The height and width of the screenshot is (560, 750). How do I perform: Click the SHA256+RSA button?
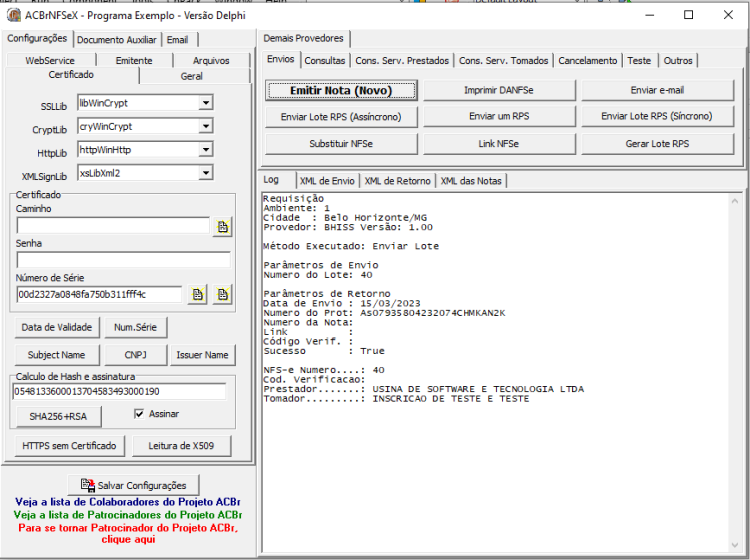pyautogui.click(x=58, y=417)
